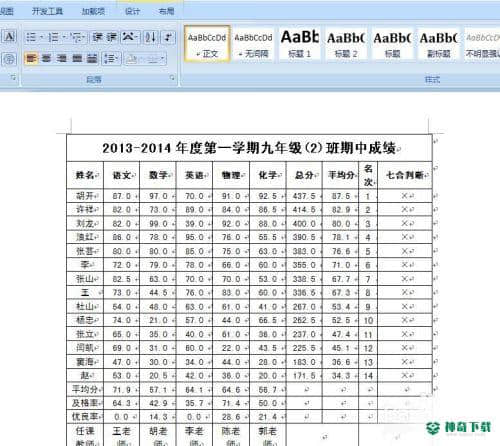The width and height of the screenshot is (500, 446).
Task: Toggle justify alignment
Action: (x=77, y=59)
